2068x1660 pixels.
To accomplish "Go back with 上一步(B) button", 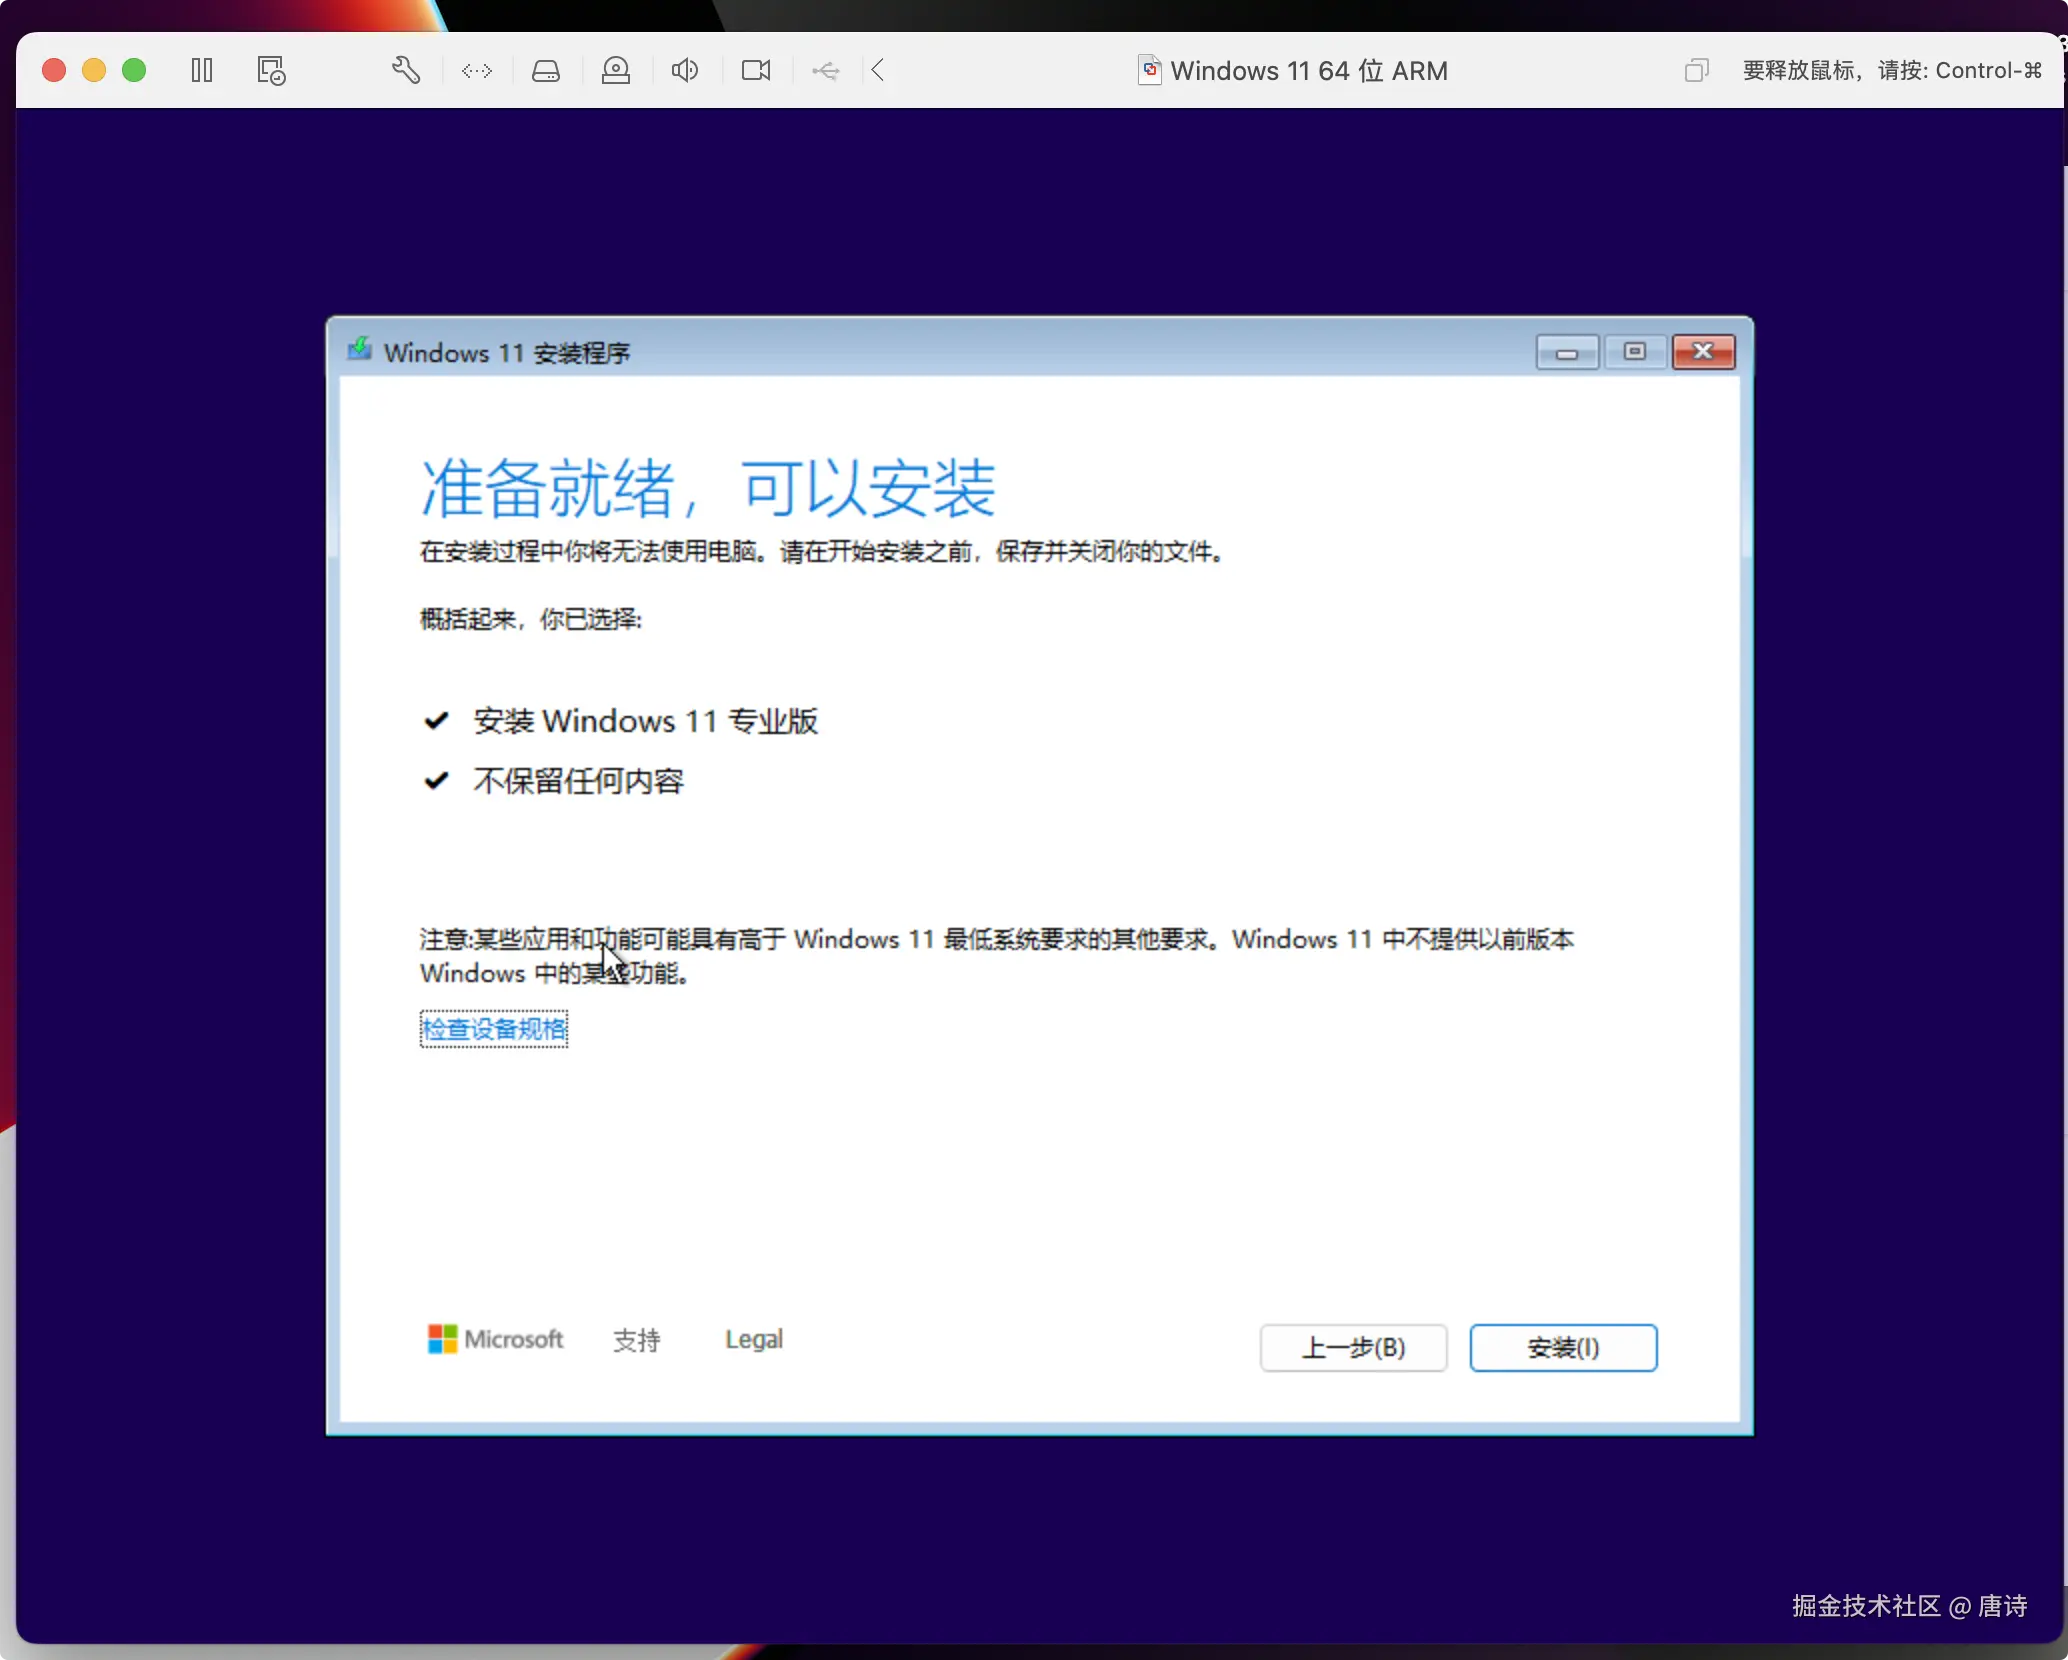I will point(1353,1347).
